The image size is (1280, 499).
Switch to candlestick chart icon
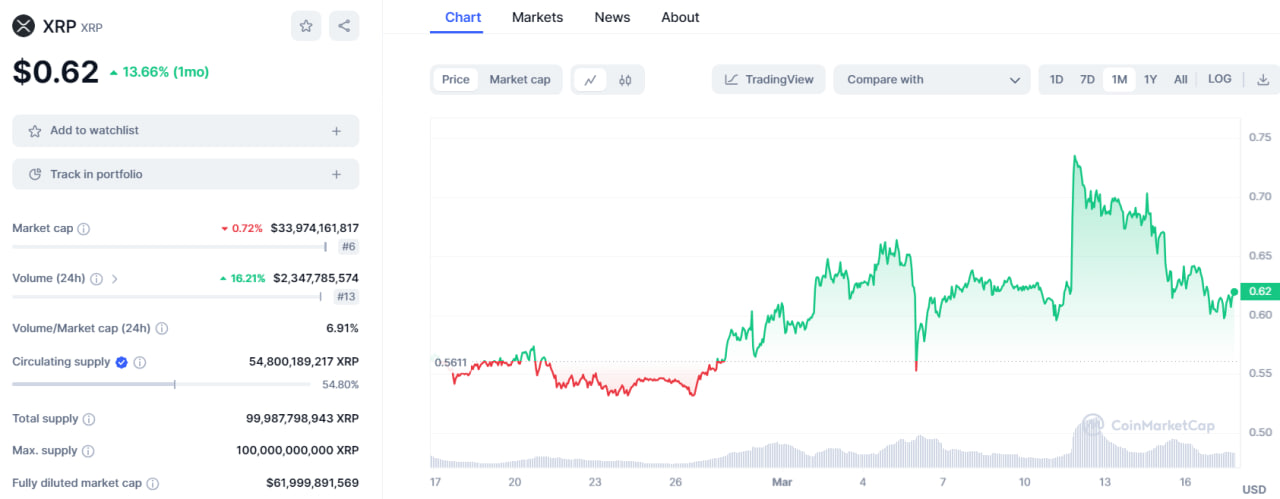pyautogui.click(x=625, y=80)
